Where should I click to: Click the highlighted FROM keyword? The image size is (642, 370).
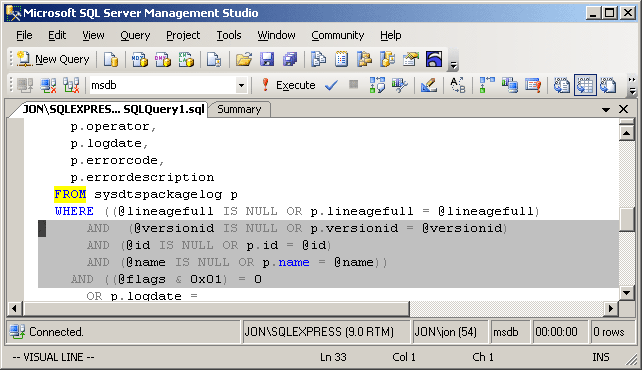[x=70, y=194]
